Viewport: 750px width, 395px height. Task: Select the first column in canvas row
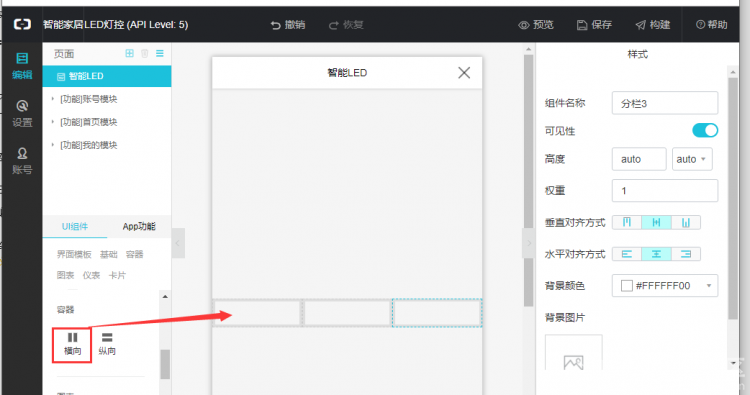(257, 313)
